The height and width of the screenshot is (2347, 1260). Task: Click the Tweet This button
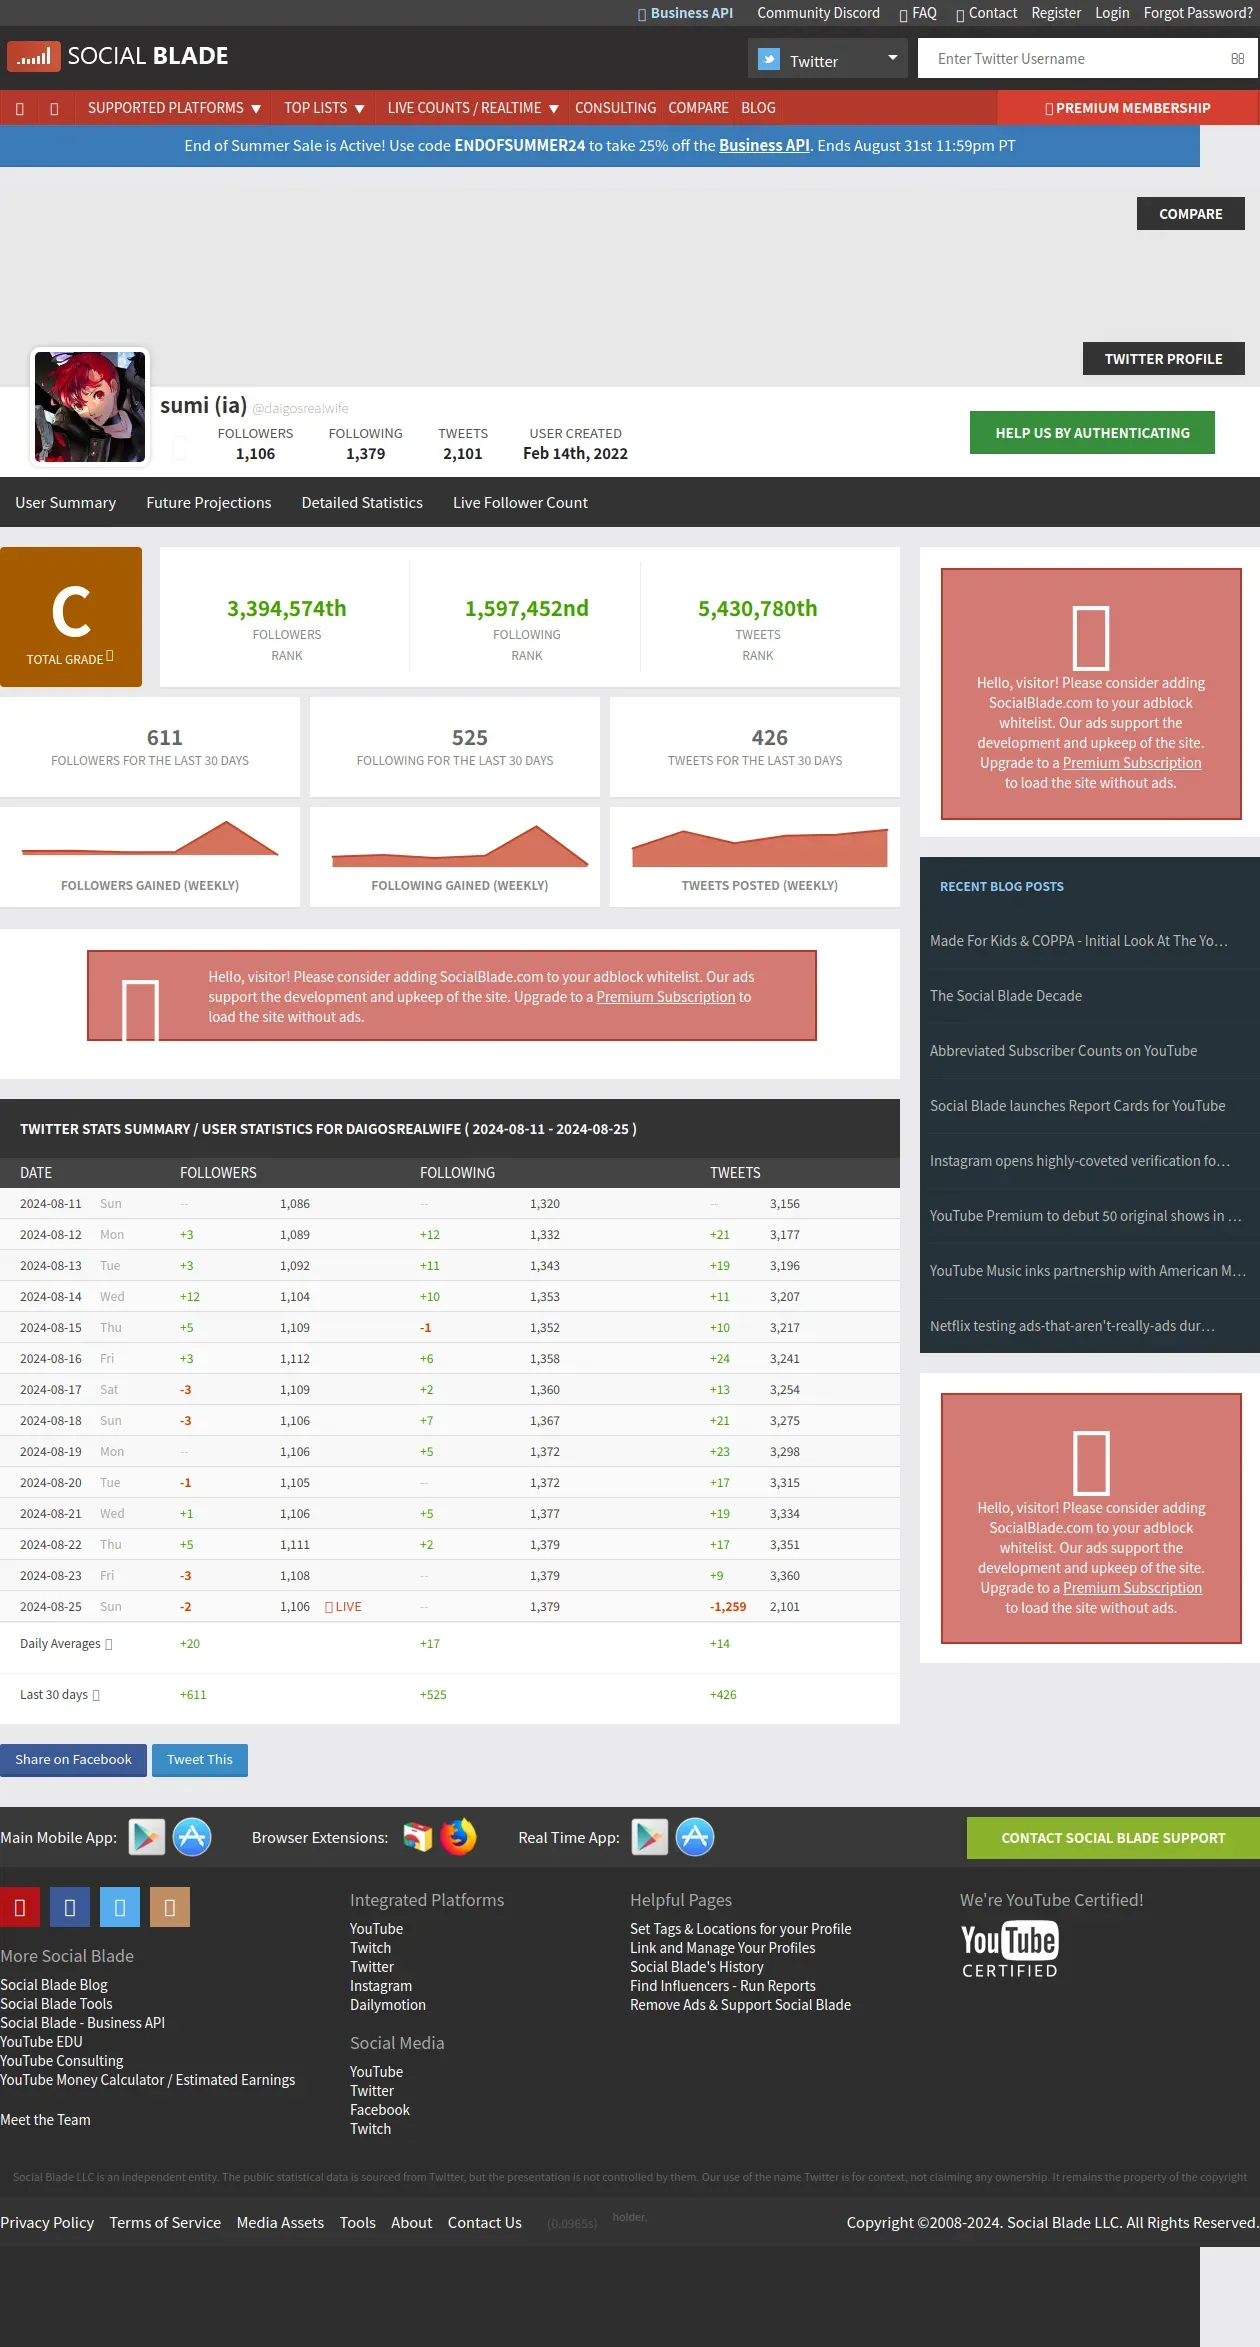199,1759
